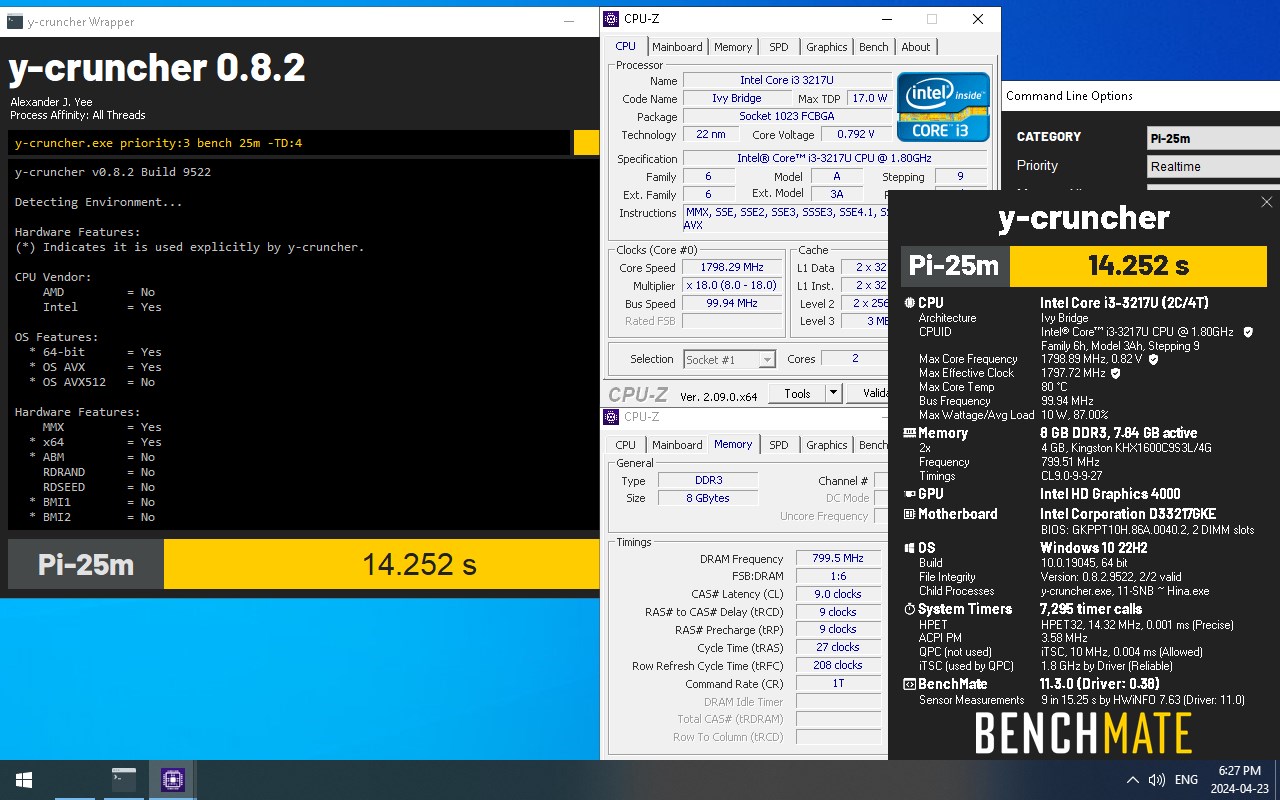This screenshot has height=800, width=1280.
Task: Click 'Detecting Environment...' in console output
Action: click(99, 202)
